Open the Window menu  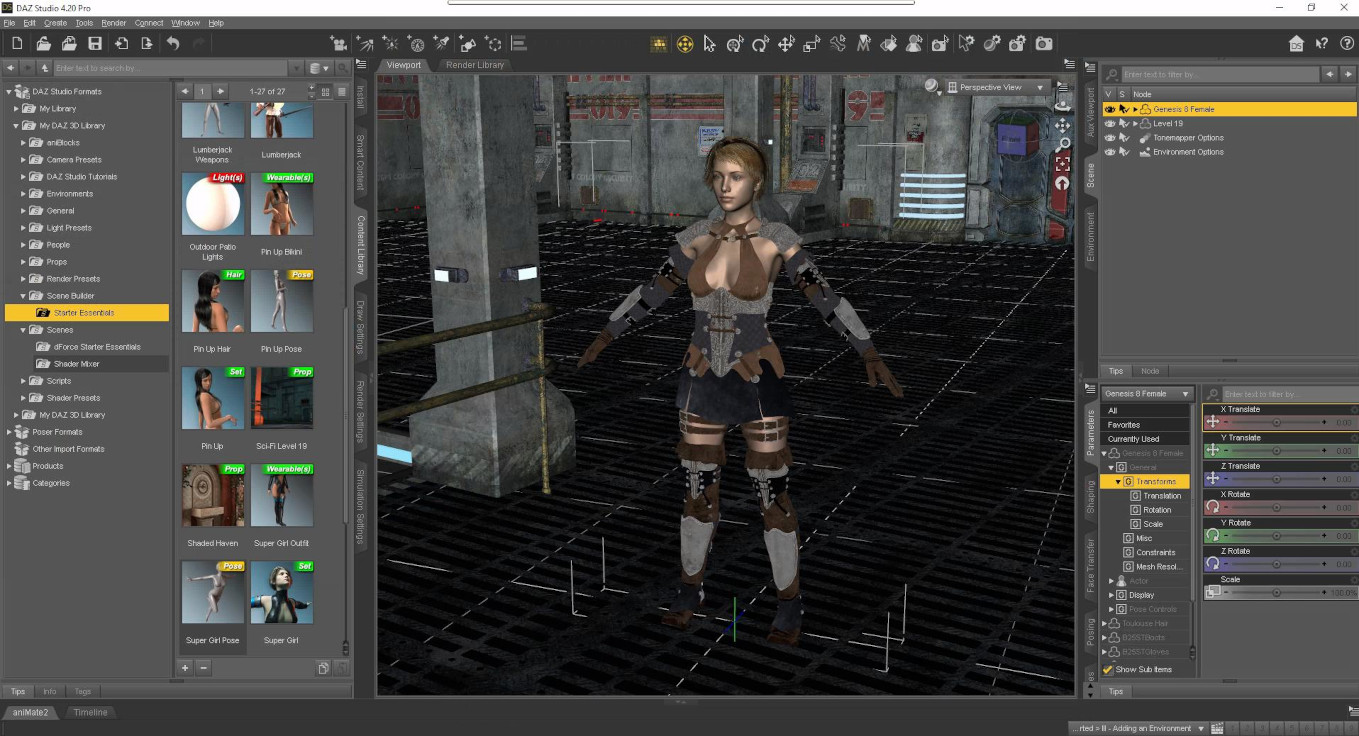[x=185, y=22]
